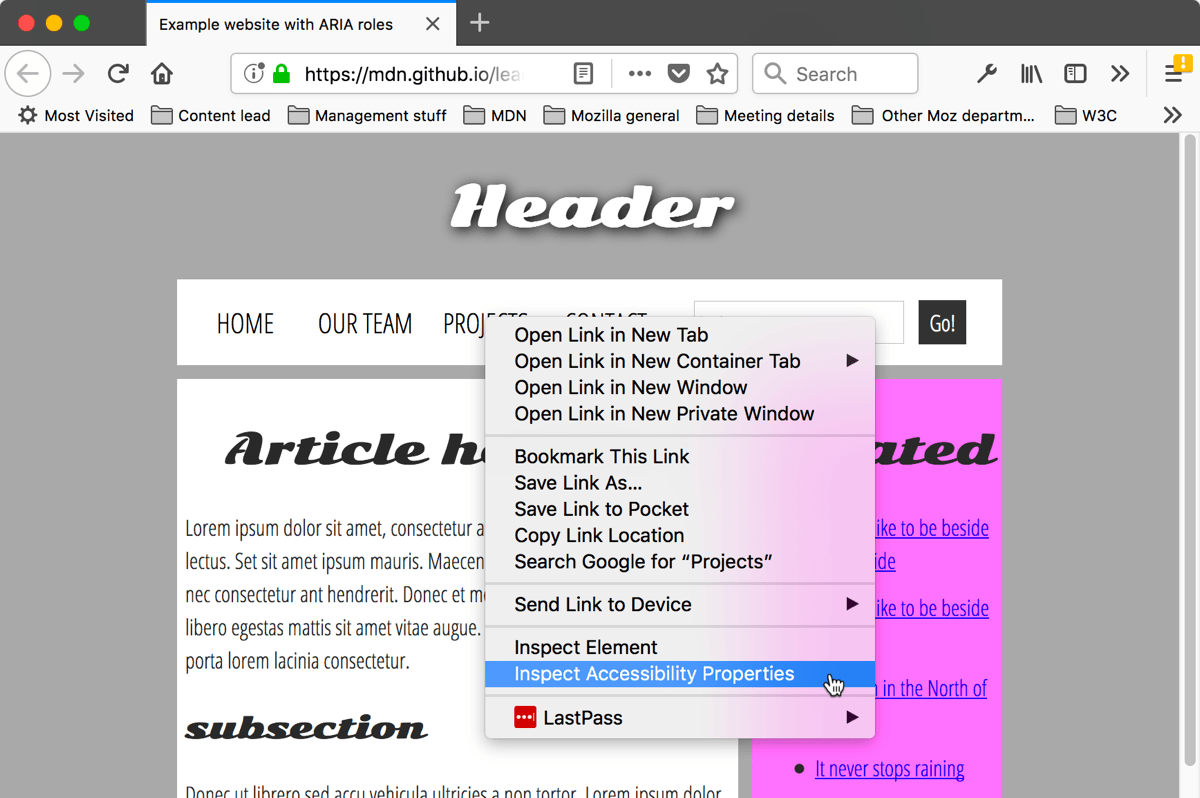Click the Home button in the toolbar
Screen dimensions: 1200x798
(x=162, y=73)
